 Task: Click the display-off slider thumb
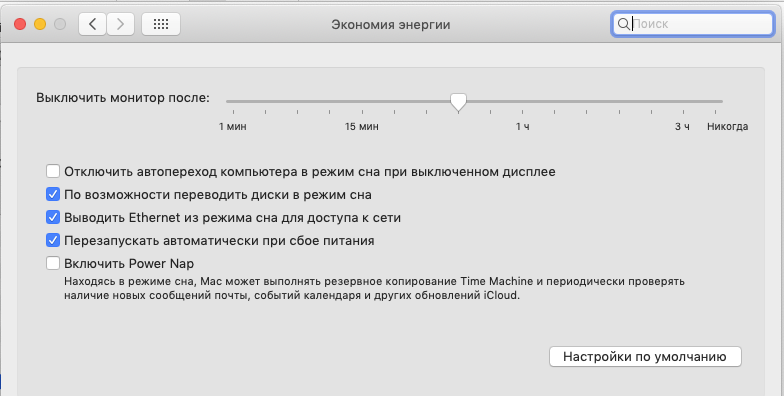[x=458, y=102]
